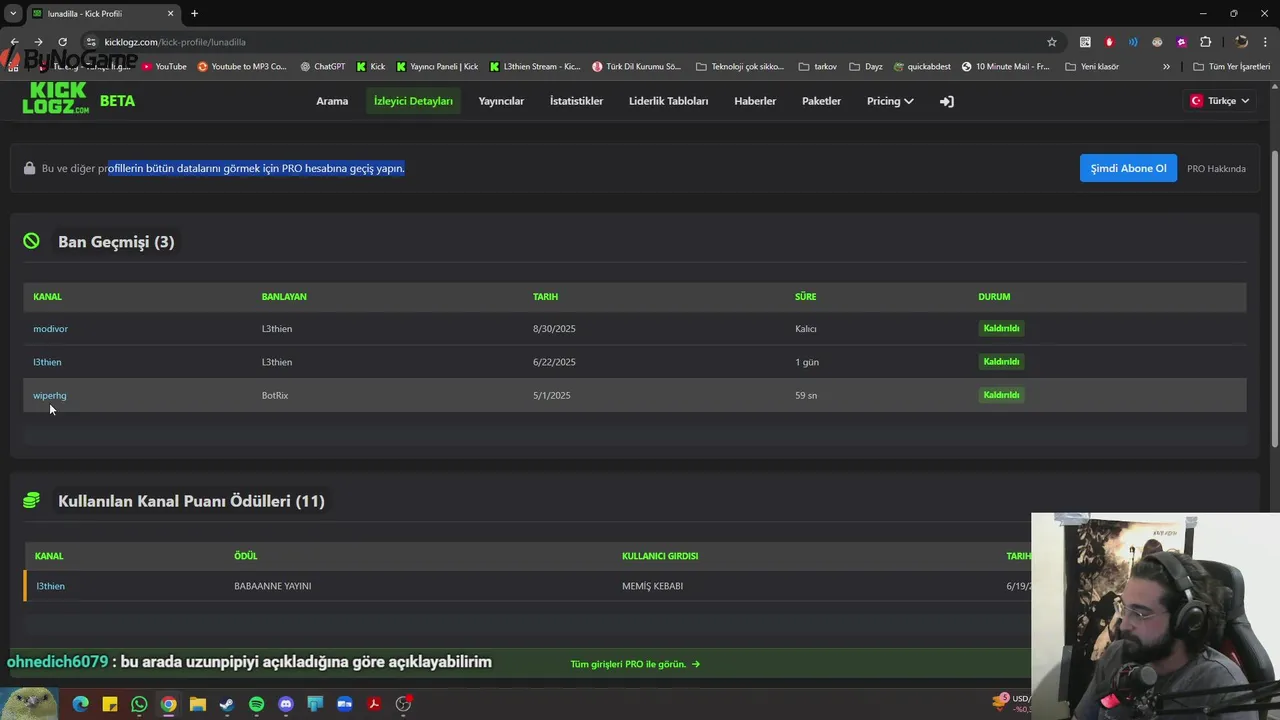This screenshot has width=1280, height=720.
Task: Bookmark this page with the star icon
Action: click(1052, 42)
